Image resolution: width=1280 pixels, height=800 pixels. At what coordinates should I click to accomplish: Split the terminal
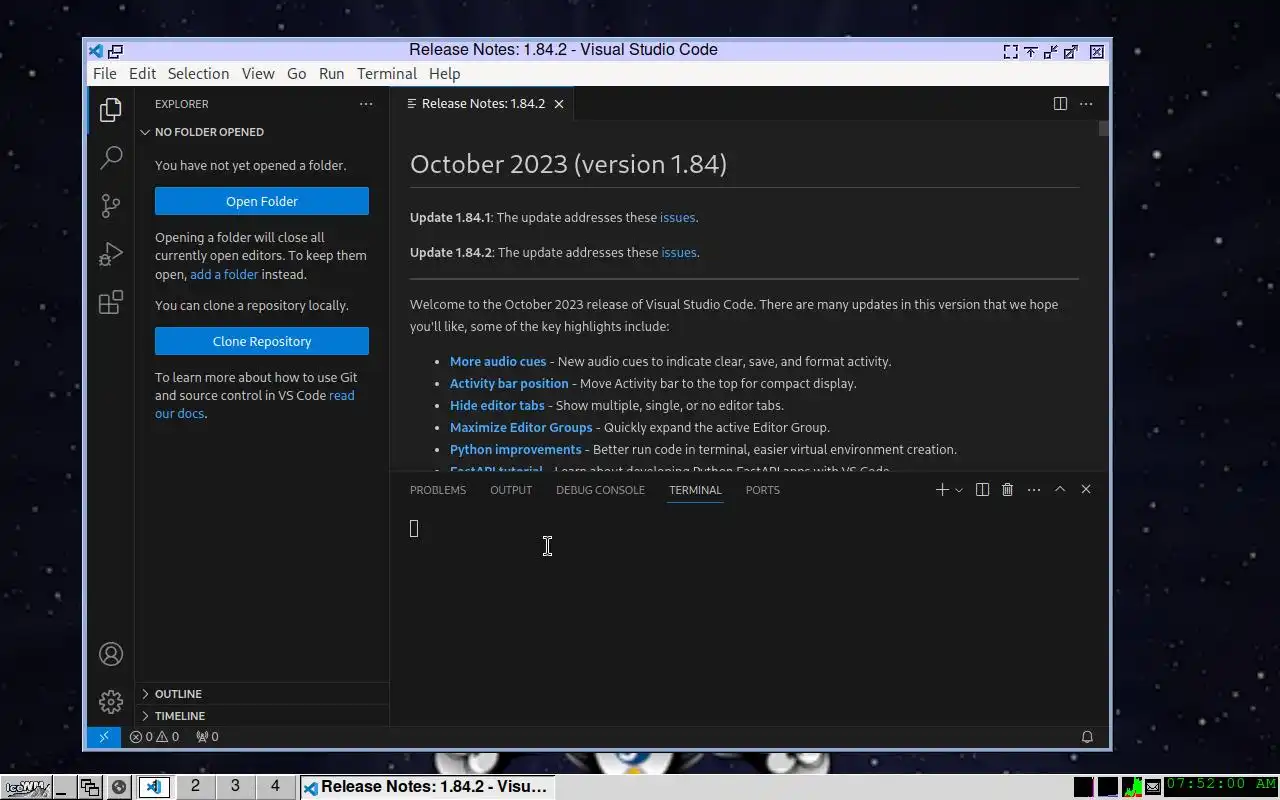click(982, 490)
